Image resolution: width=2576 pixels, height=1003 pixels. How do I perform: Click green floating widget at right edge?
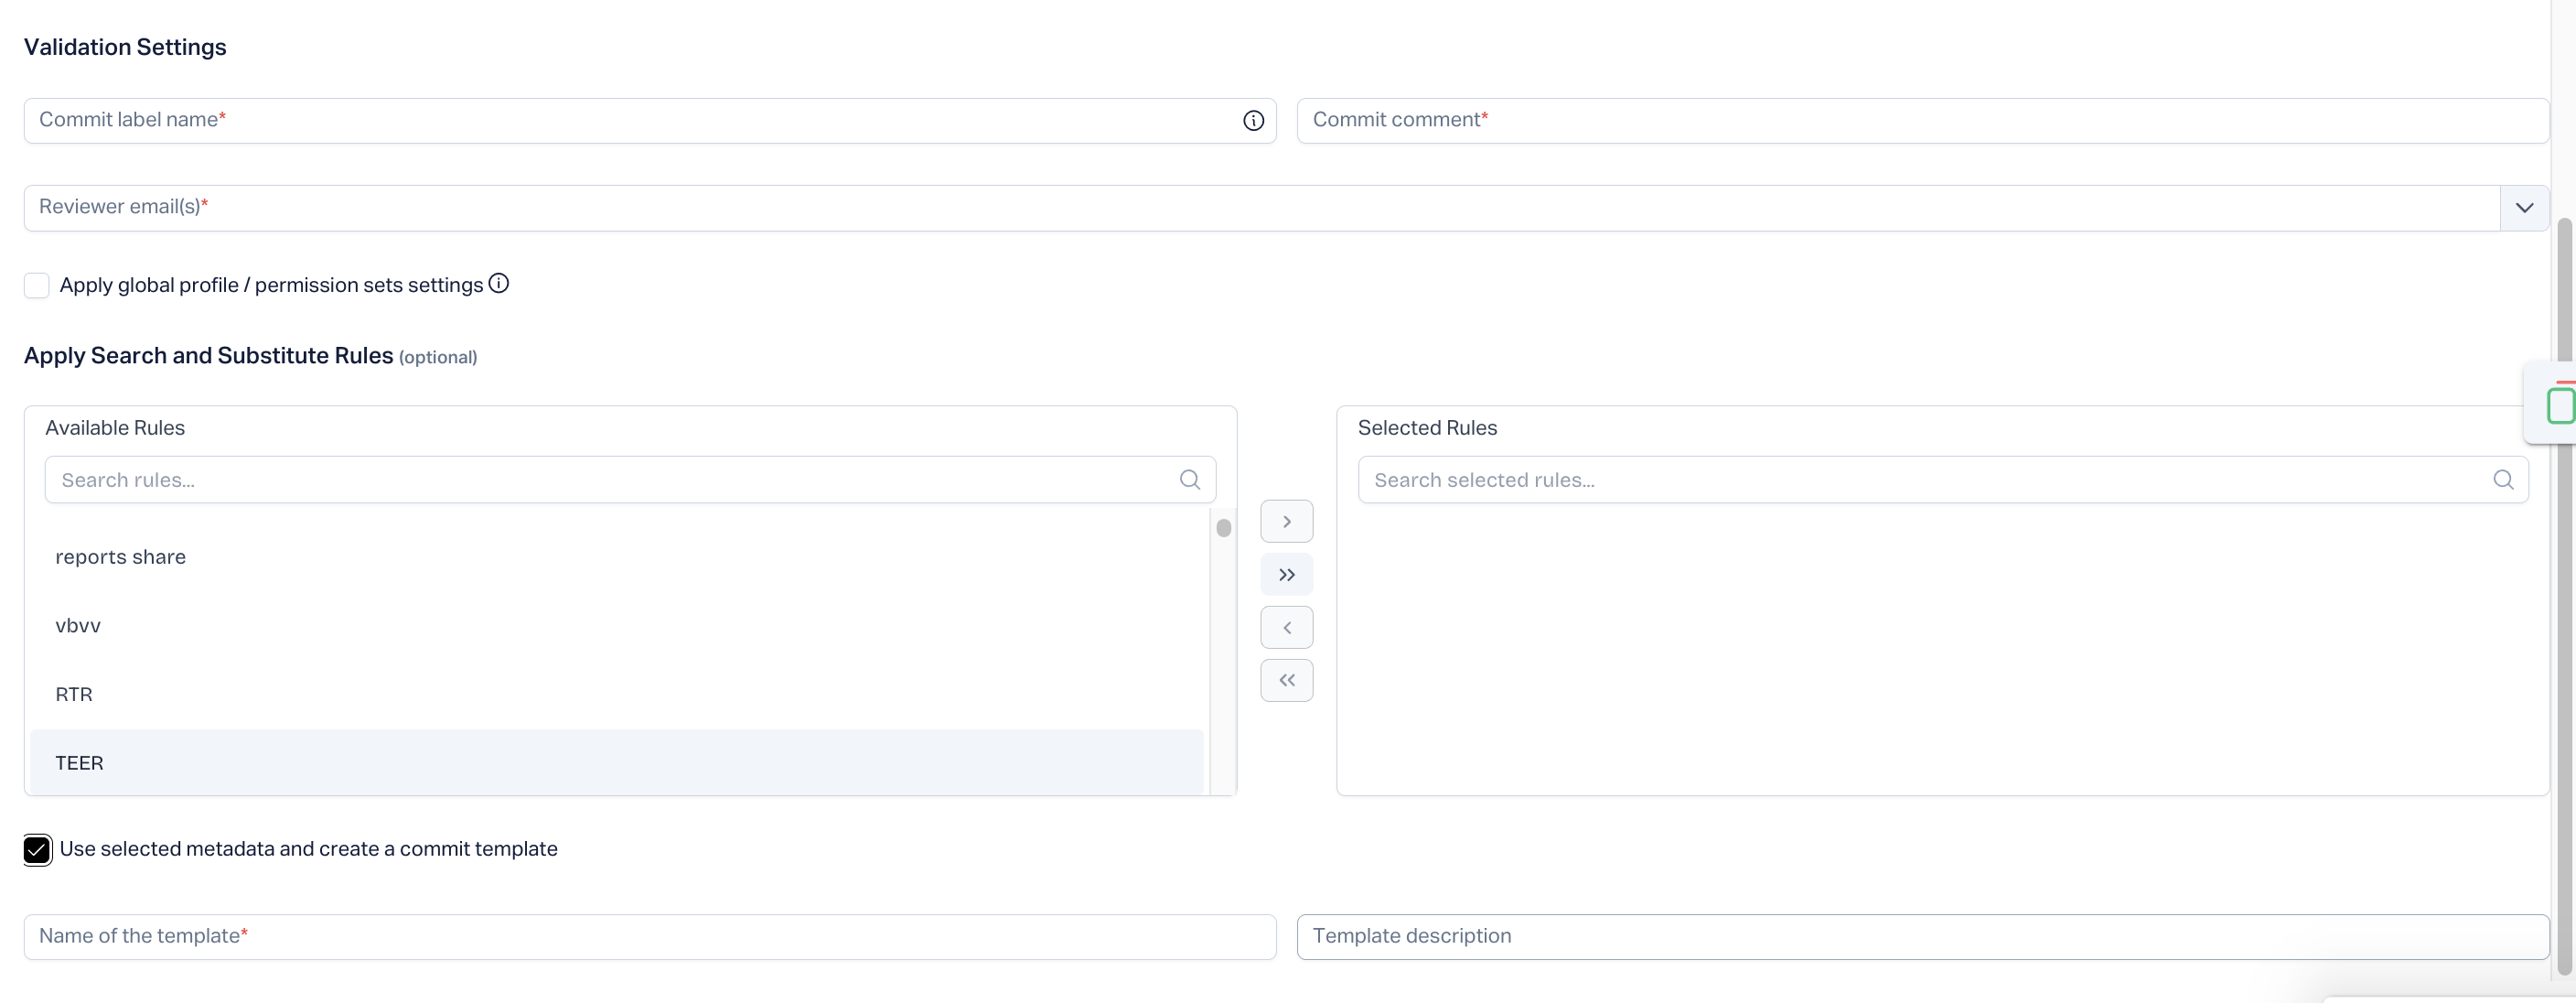pyautogui.click(x=2558, y=405)
